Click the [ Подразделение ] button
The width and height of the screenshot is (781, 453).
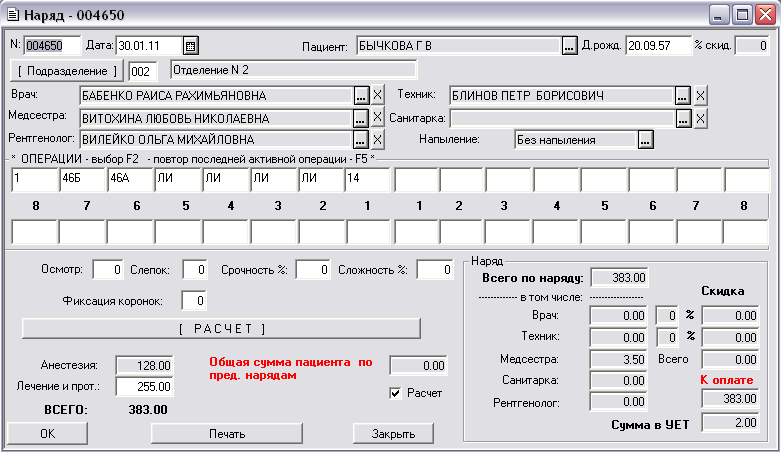pos(67,71)
